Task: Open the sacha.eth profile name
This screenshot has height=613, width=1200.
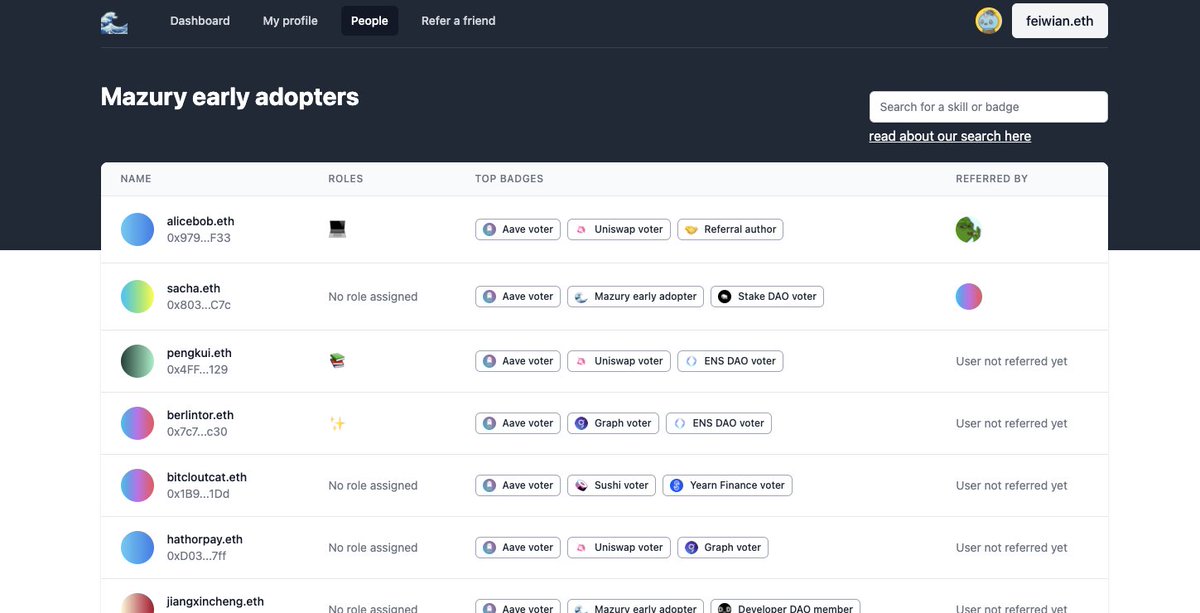Action: point(193,288)
